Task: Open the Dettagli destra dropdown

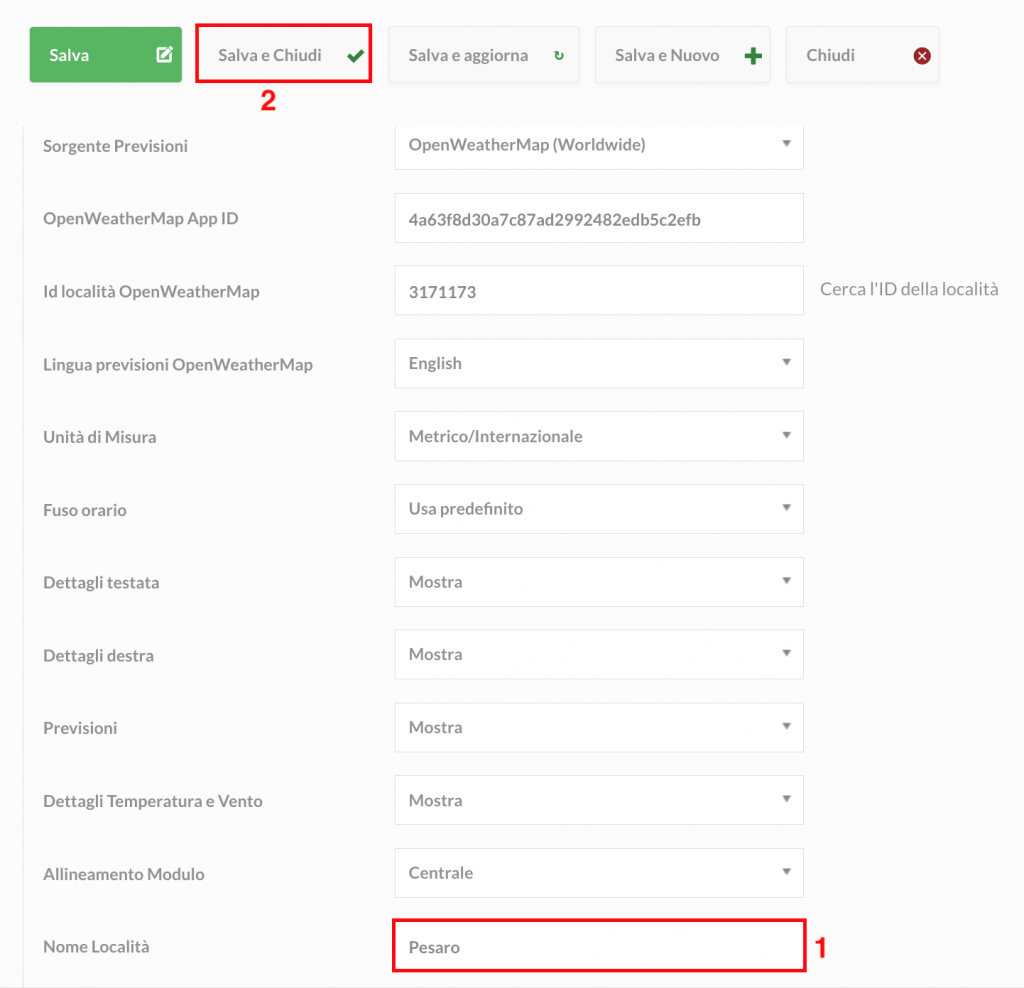Action: (x=599, y=654)
